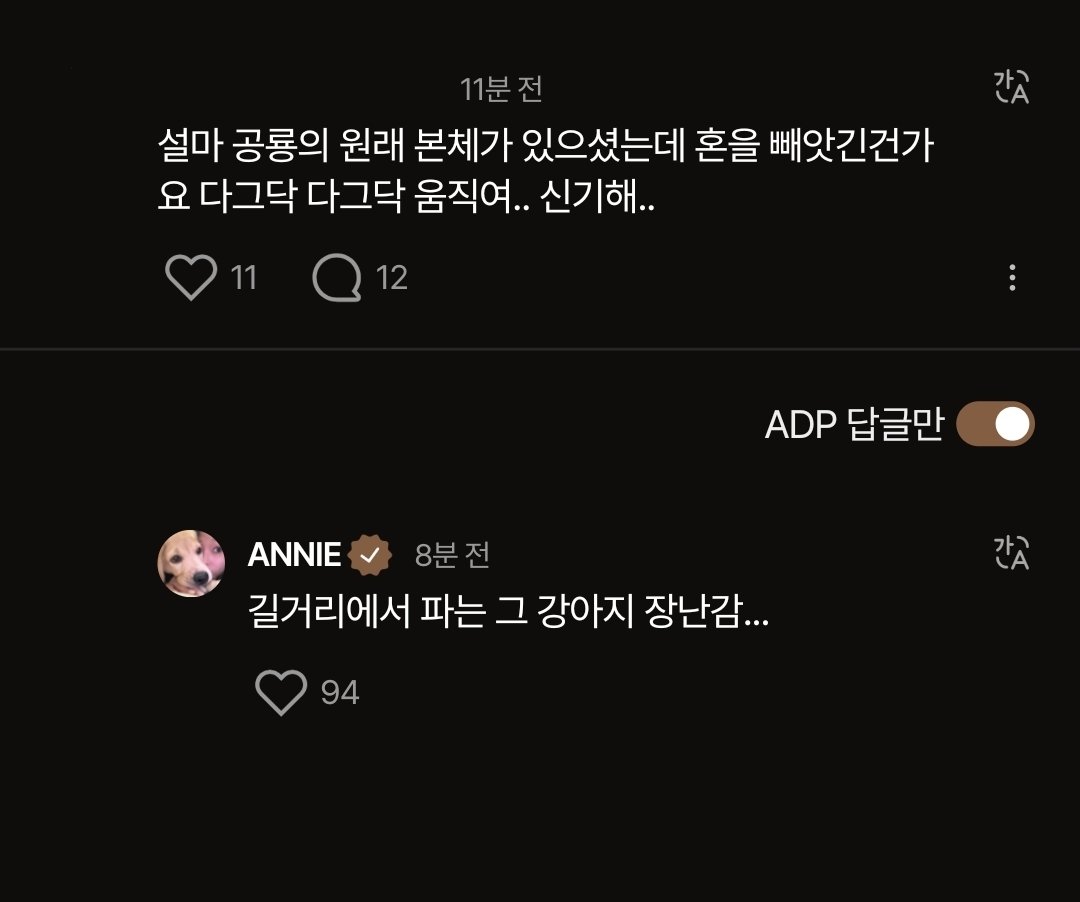The height and width of the screenshot is (902, 1080).
Task: Tap ANNIE's verified badge icon
Action: (370, 555)
